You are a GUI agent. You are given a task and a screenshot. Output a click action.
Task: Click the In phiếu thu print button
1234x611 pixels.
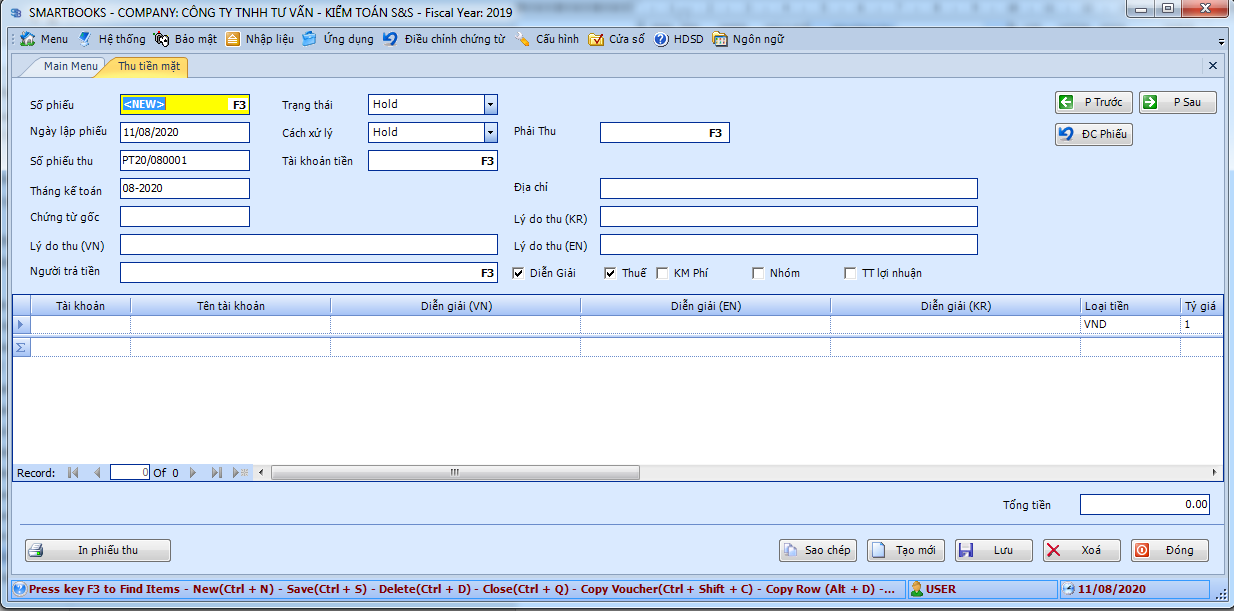[x=98, y=550]
